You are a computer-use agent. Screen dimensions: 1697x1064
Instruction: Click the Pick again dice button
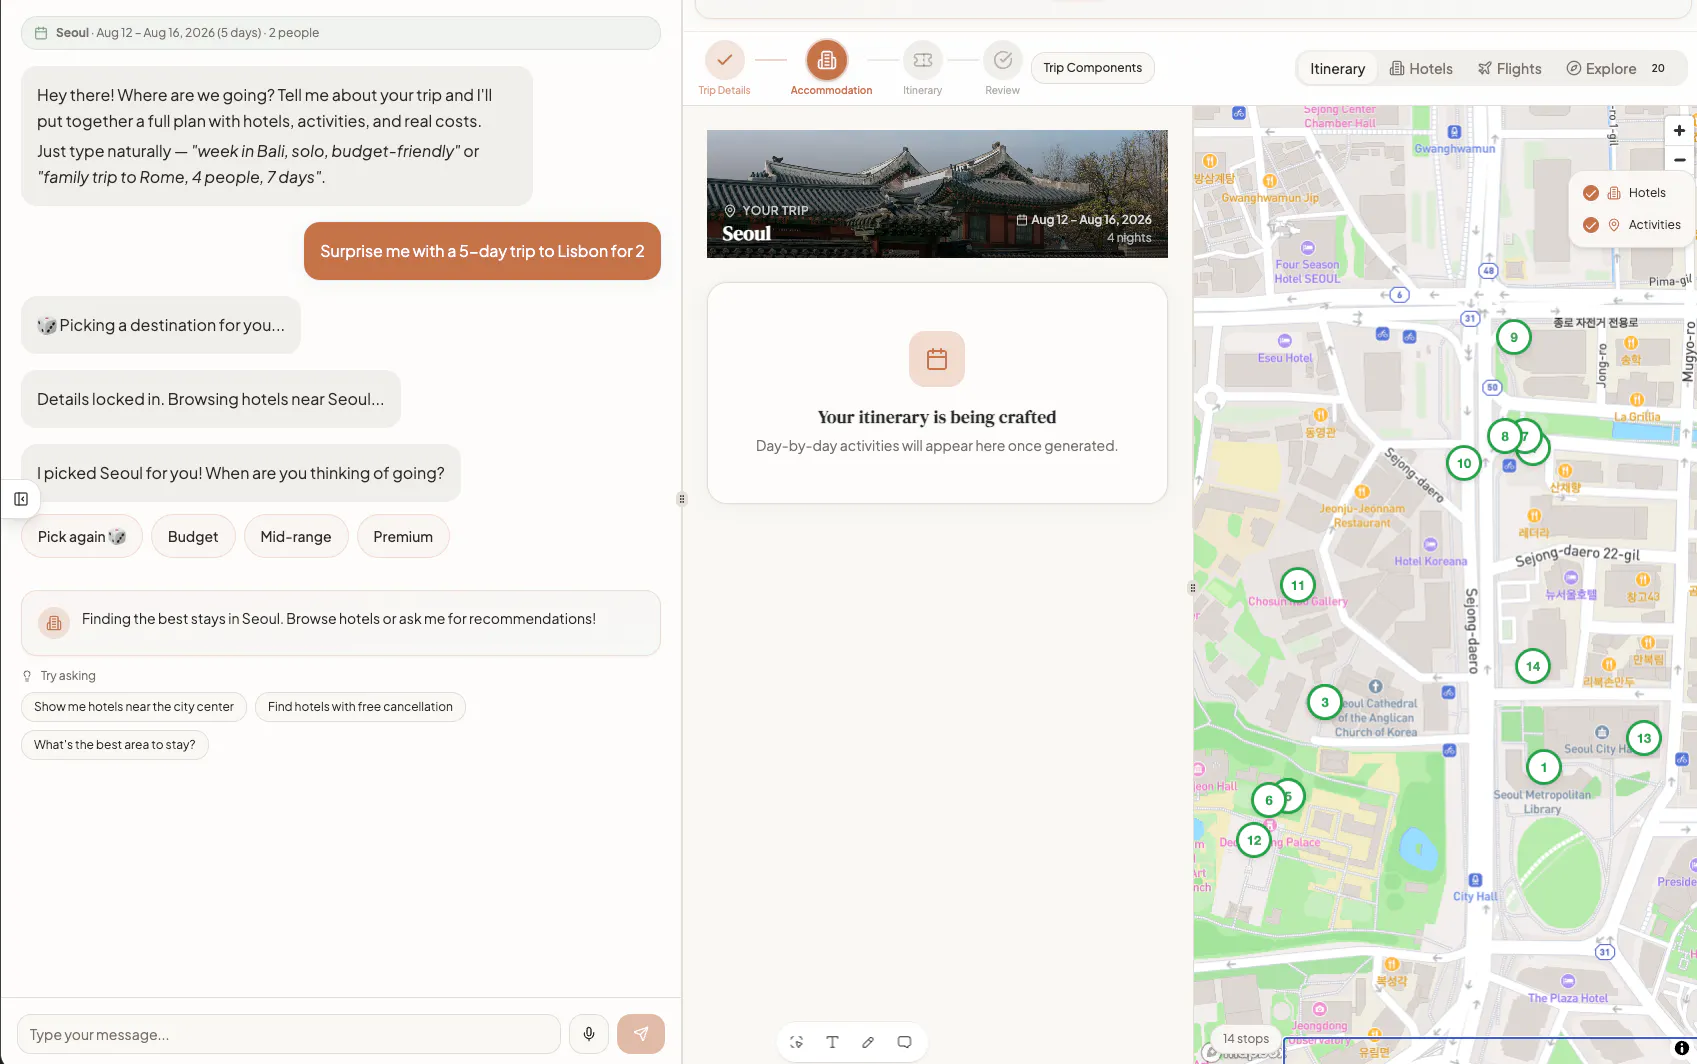pyautogui.click(x=82, y=537)
